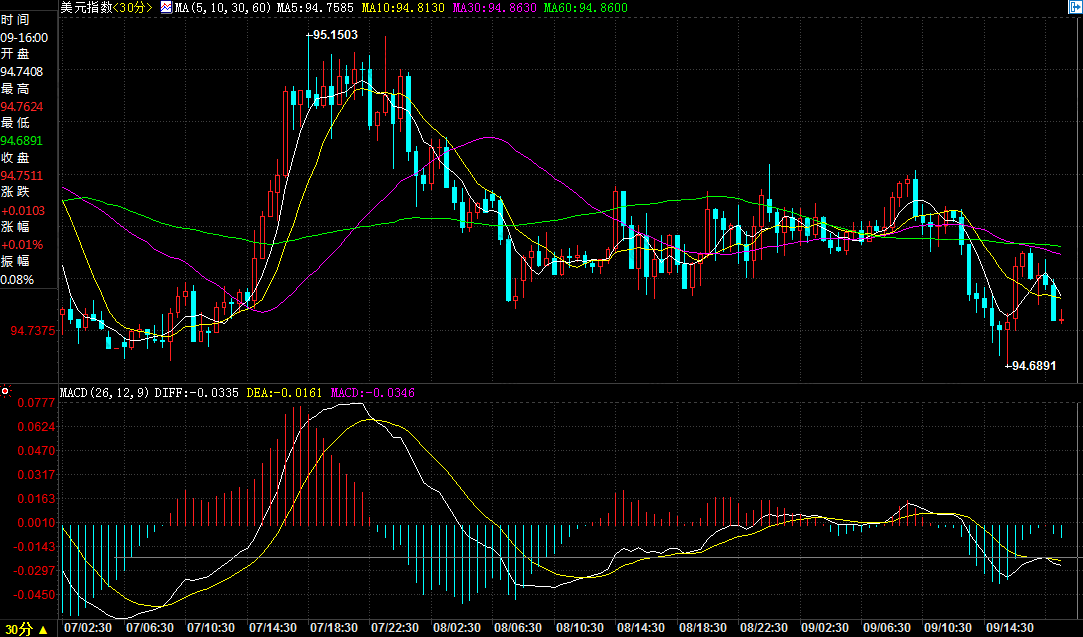Click the magenta MA30:94.8630 legend

click(x=495, y=8)
